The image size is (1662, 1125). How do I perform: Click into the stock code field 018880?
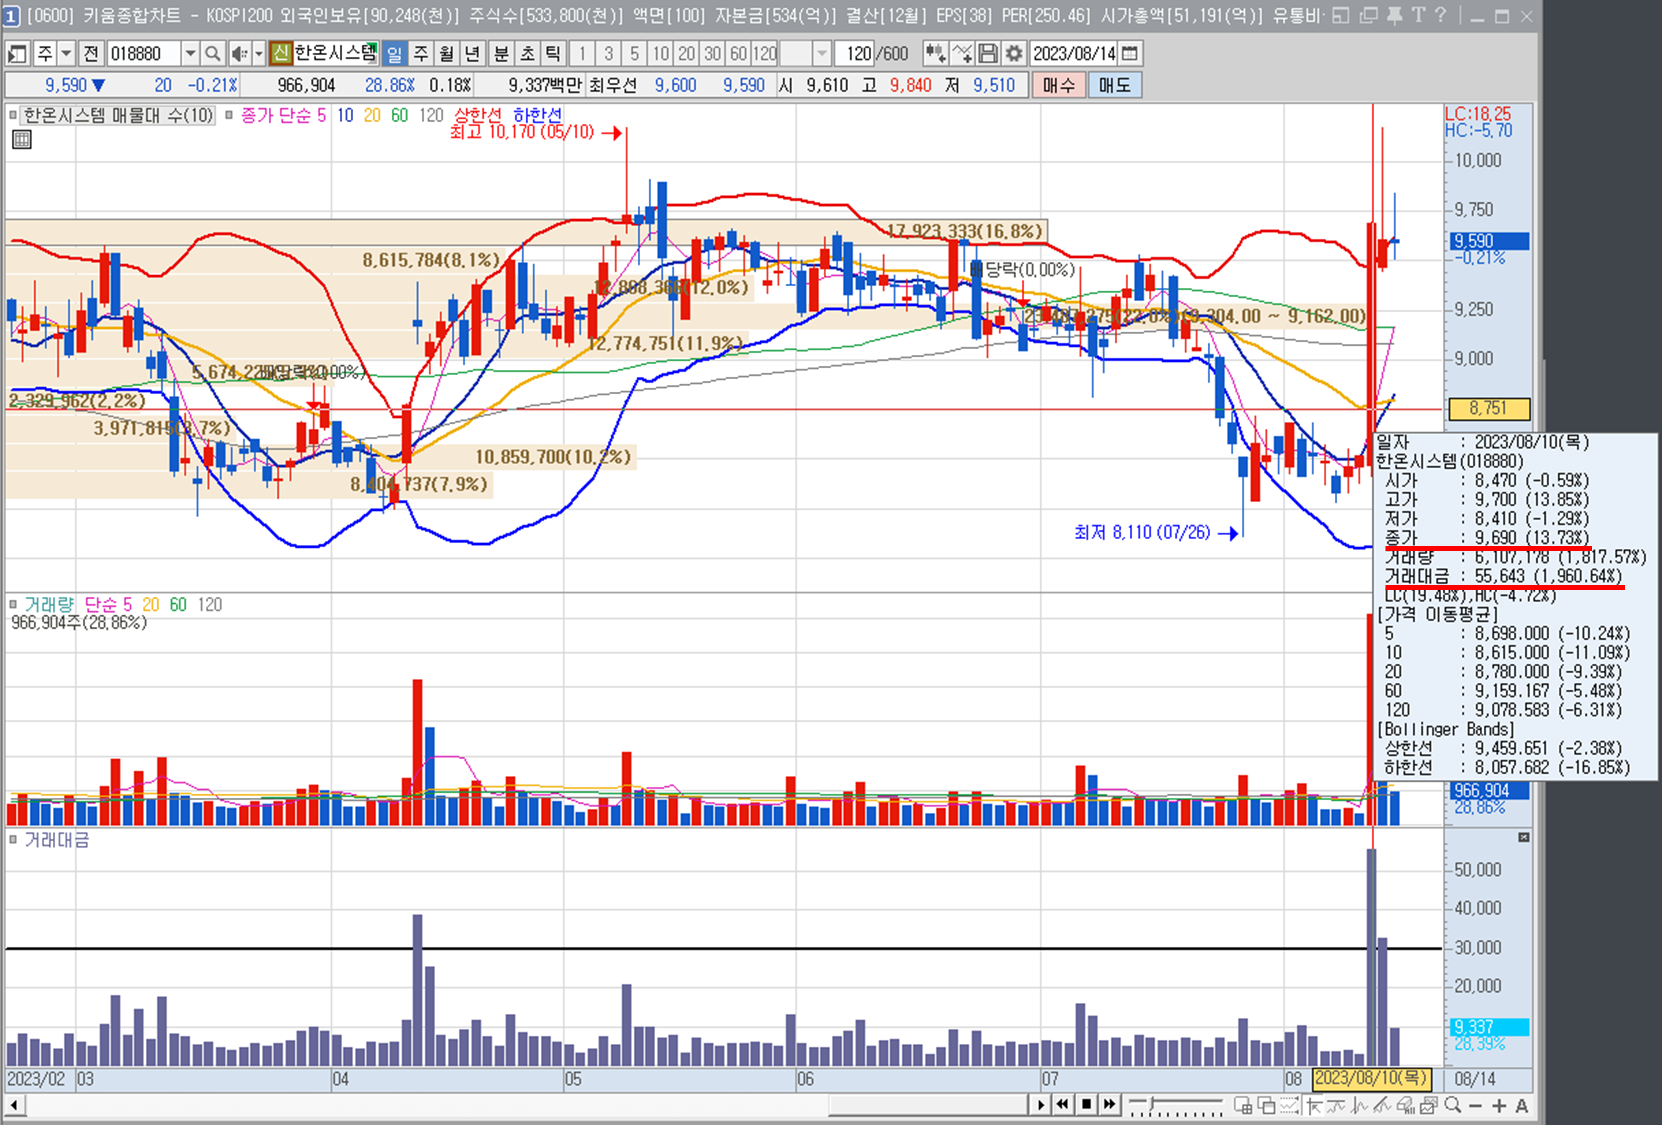coord(143,53)
